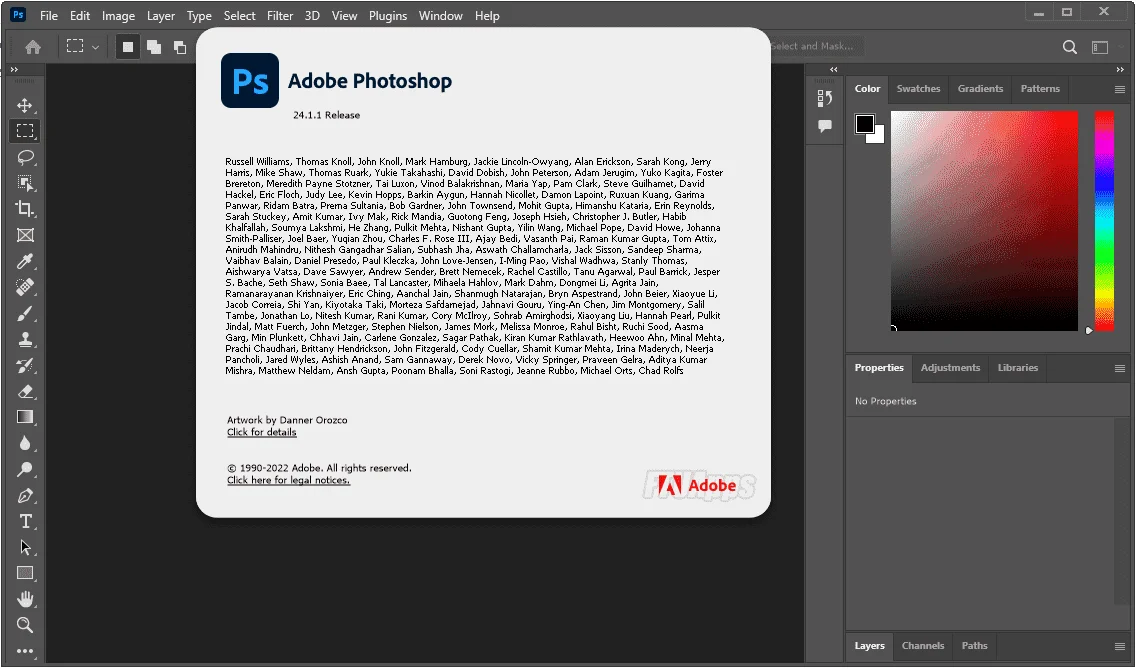Click the '24.1.1 Release' version text
The width and height of the screenshot is (1136, 669).
coord(326,115)
